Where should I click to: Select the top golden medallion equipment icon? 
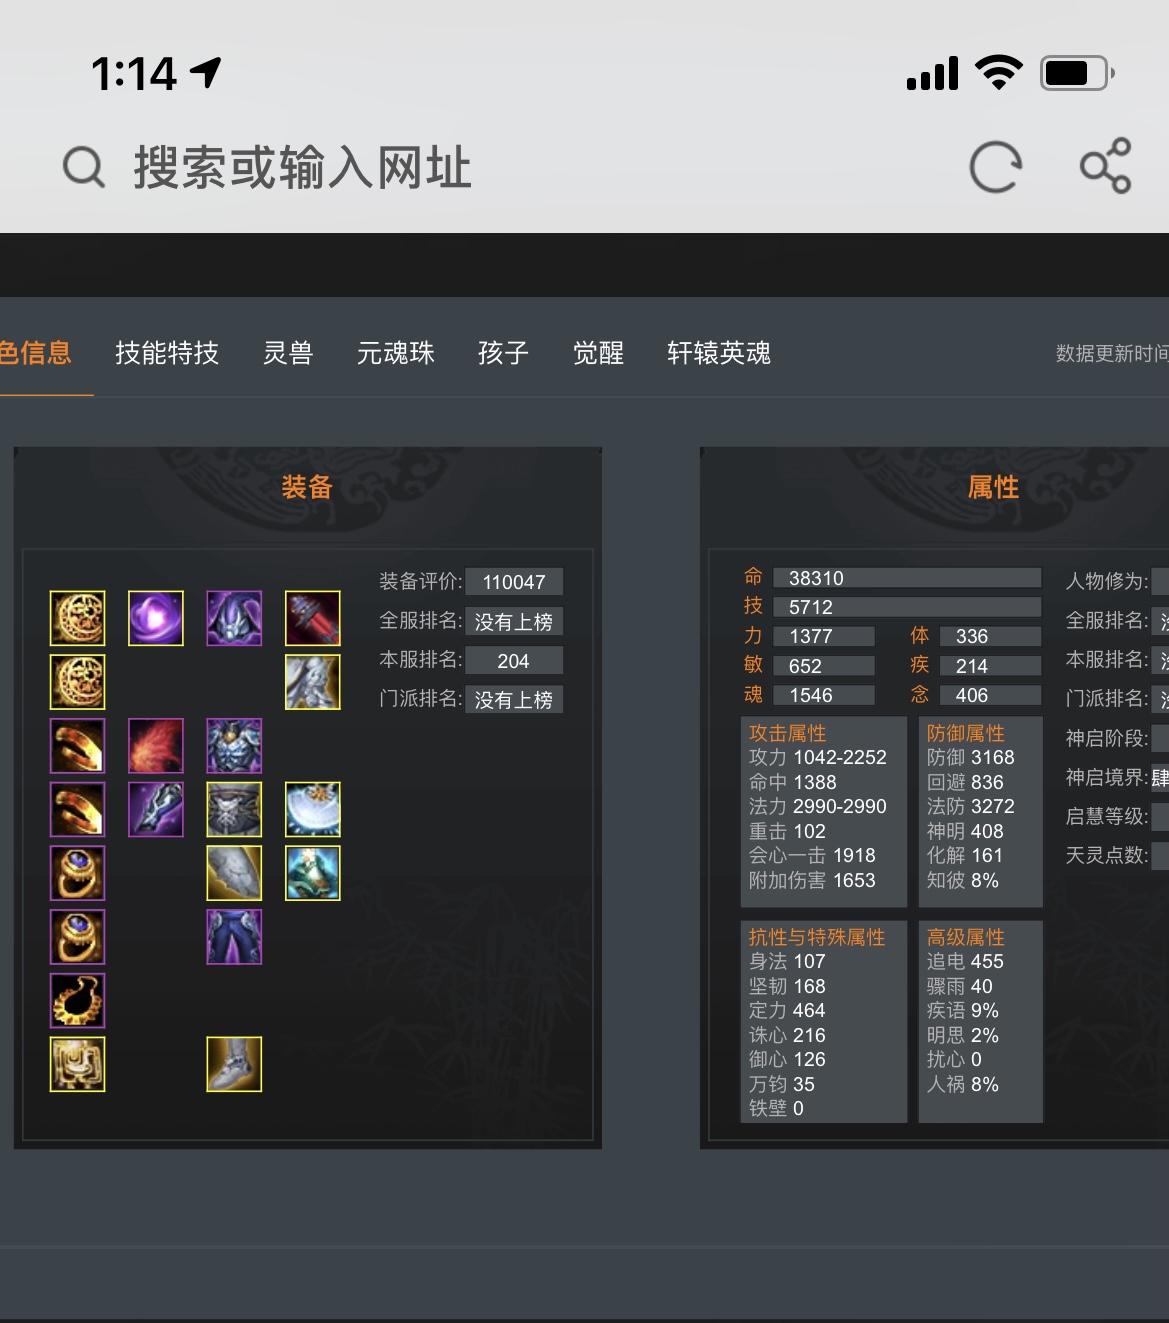(x=78, y=618)
